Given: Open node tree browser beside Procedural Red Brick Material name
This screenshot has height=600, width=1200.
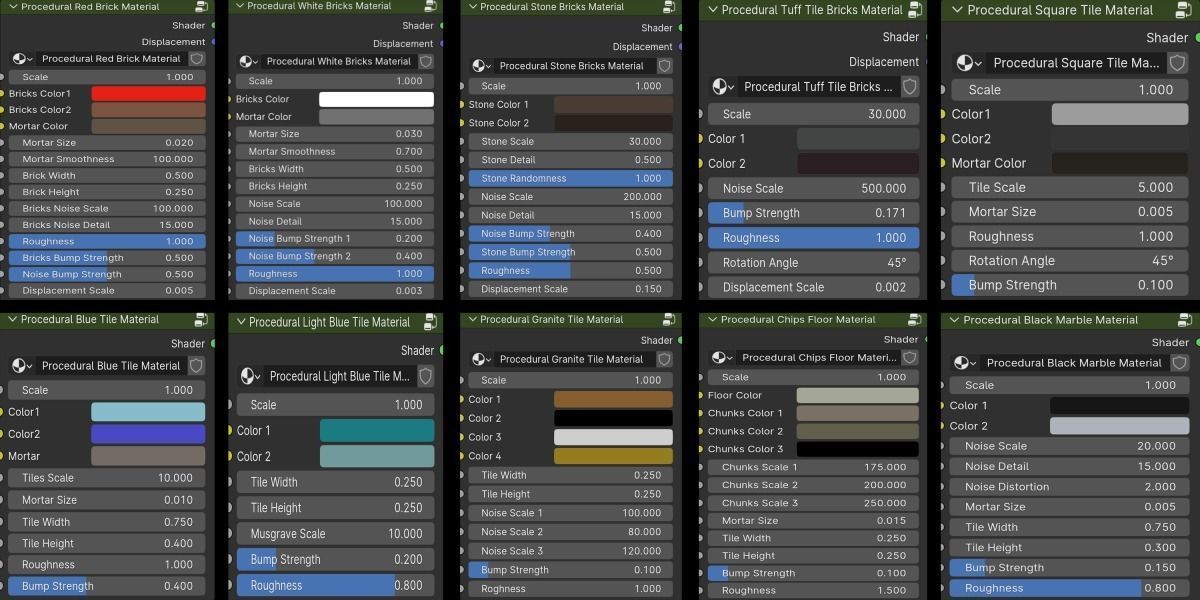Looking at the screenshot, I should tap(22, 59).
